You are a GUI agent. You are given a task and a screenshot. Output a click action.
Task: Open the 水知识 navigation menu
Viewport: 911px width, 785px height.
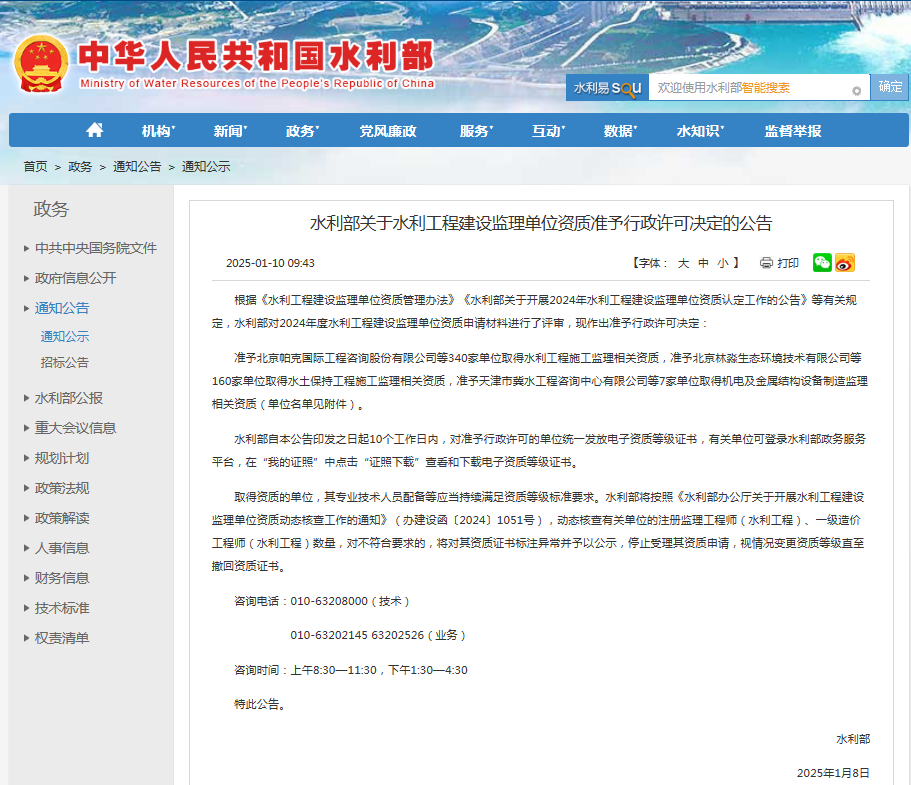700,131
